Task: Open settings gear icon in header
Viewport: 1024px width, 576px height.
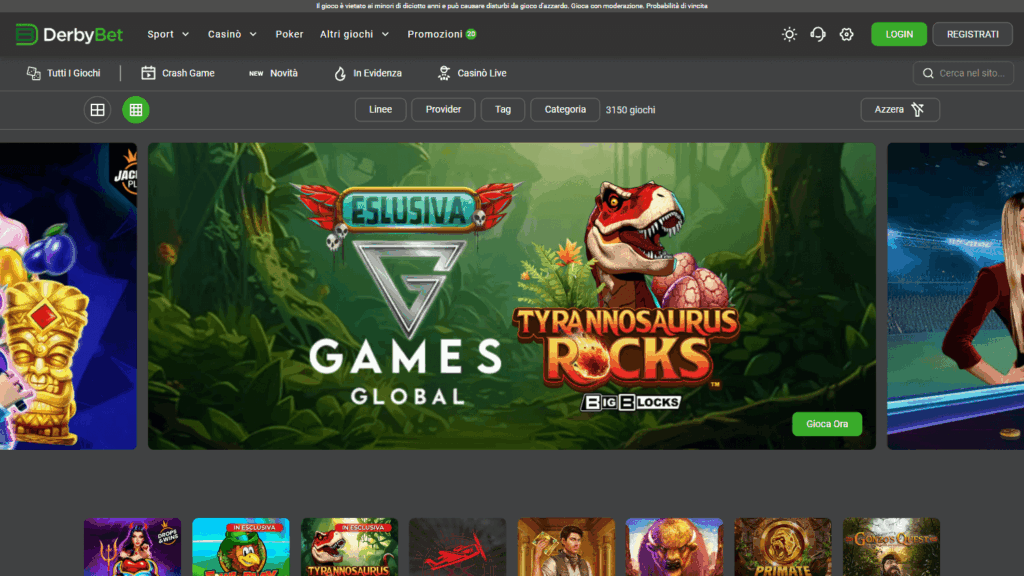Action: point(847,34)
